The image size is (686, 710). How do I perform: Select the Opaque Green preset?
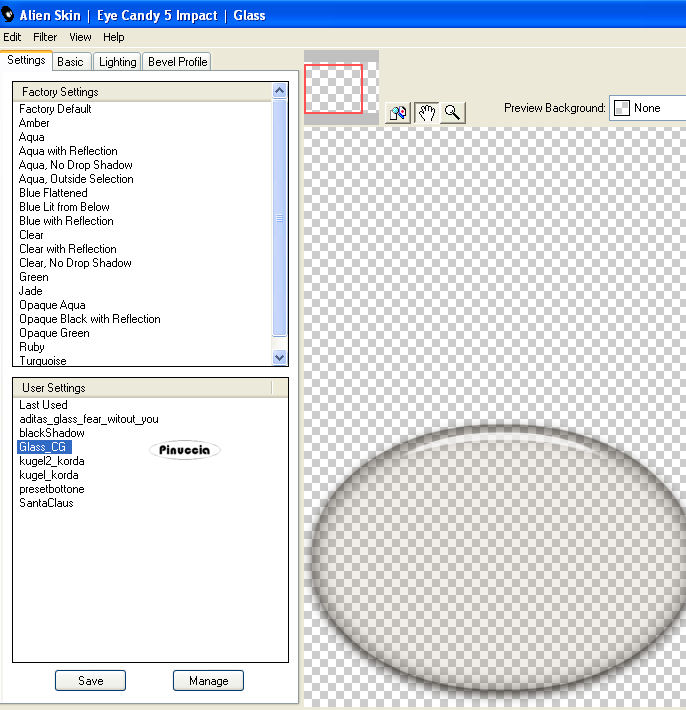54,334
